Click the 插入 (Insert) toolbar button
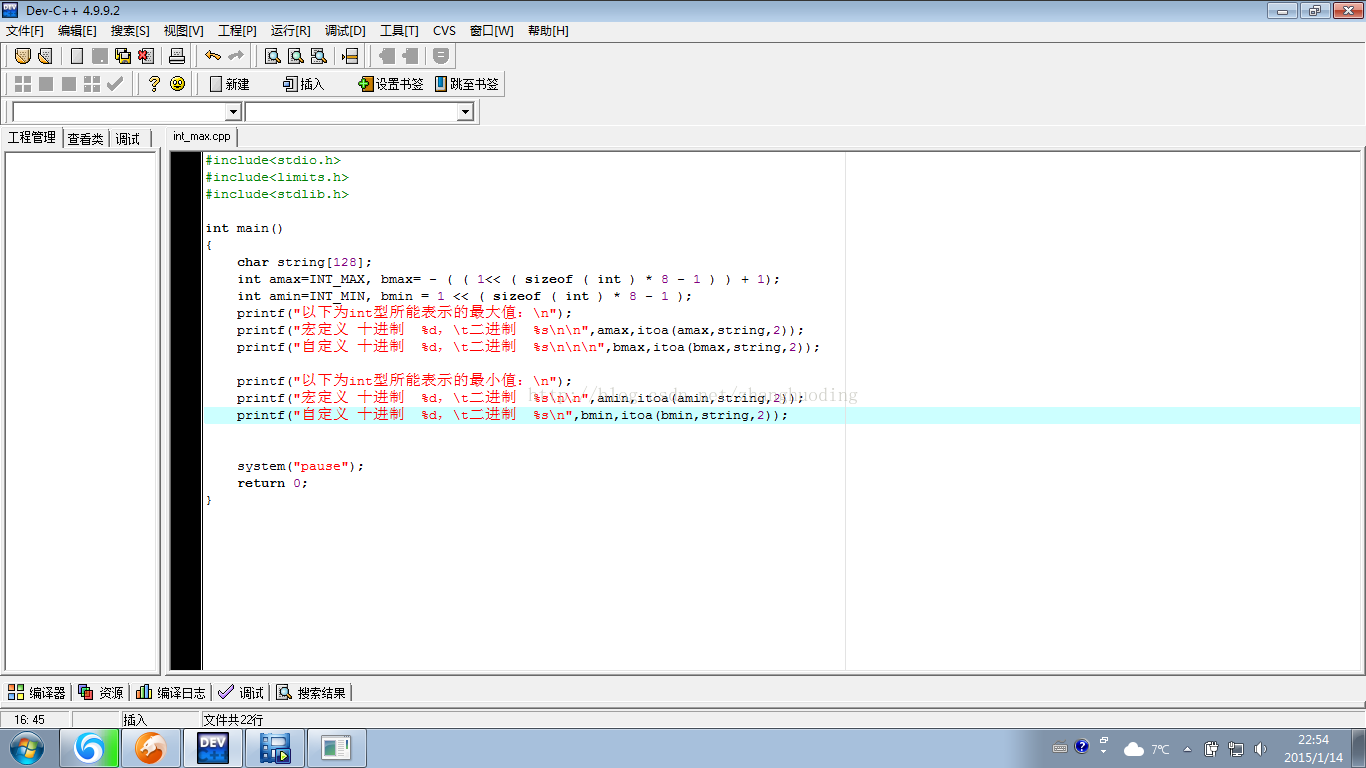Viewport: 1366px width, 768px height. coord(304,84)
